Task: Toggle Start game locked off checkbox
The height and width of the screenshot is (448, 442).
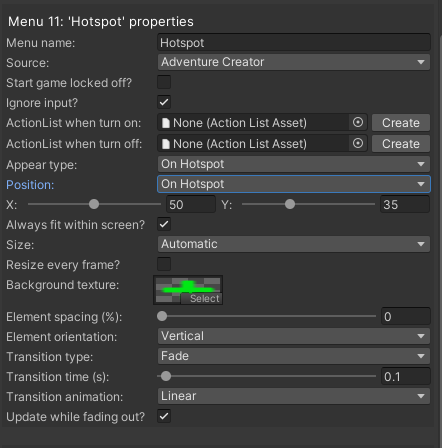Action: pyautogui.click(x=164, y=82)
